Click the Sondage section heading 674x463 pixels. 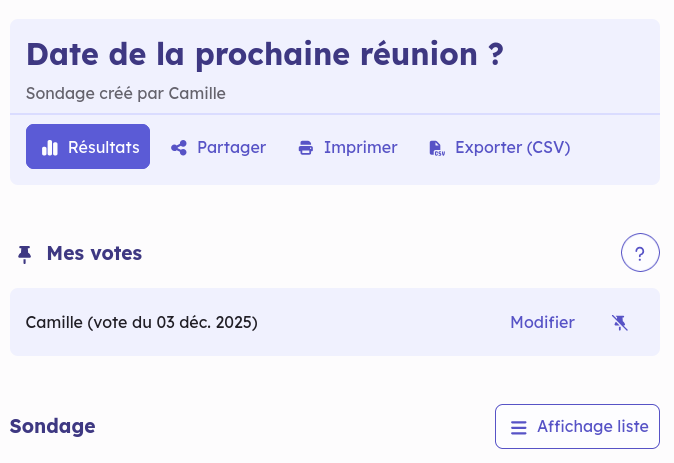[x=52, y=426]
